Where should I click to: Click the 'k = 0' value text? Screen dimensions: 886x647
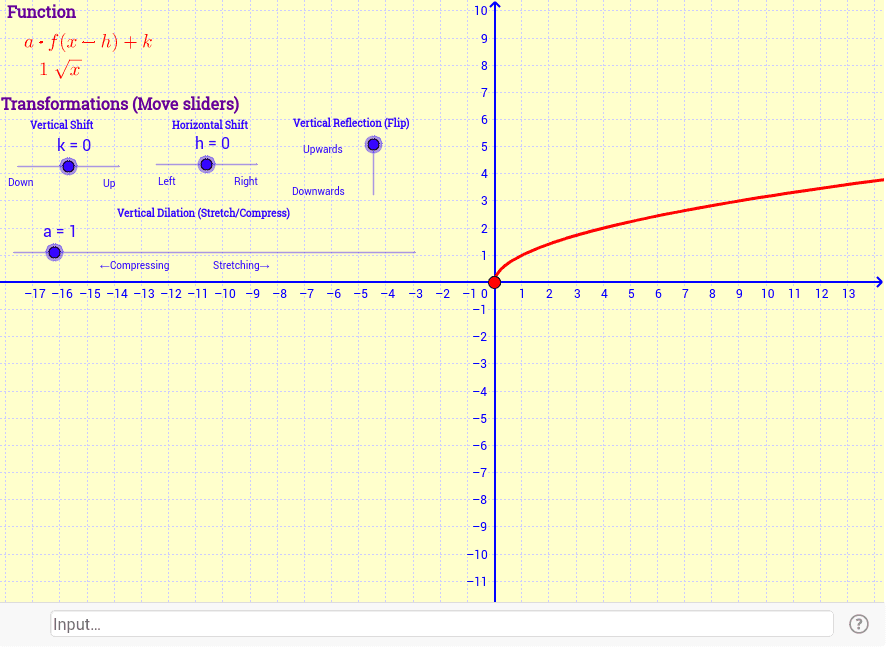(74, 145)
